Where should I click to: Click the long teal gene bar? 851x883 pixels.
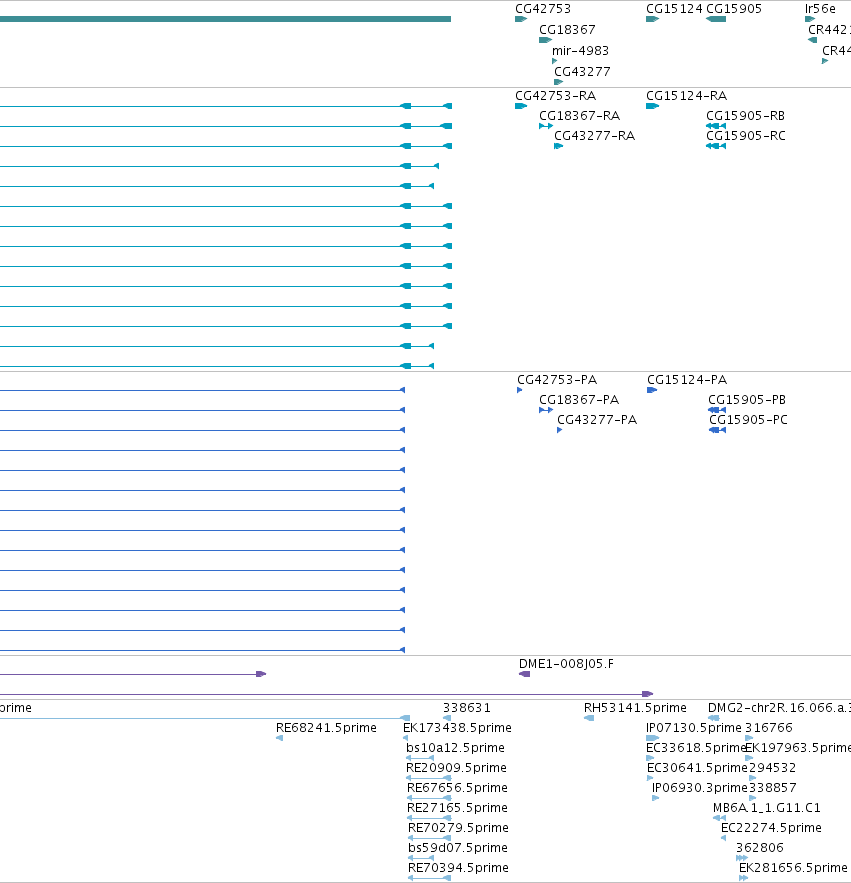coord(225,19)
